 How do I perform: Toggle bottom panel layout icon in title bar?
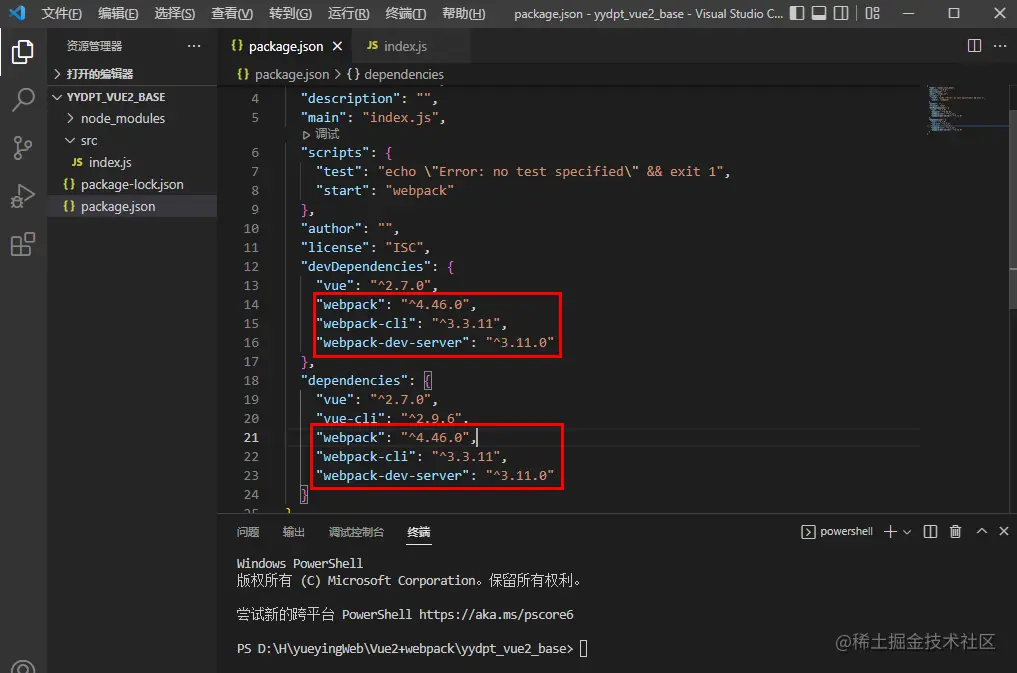click(x=819, y=13)
